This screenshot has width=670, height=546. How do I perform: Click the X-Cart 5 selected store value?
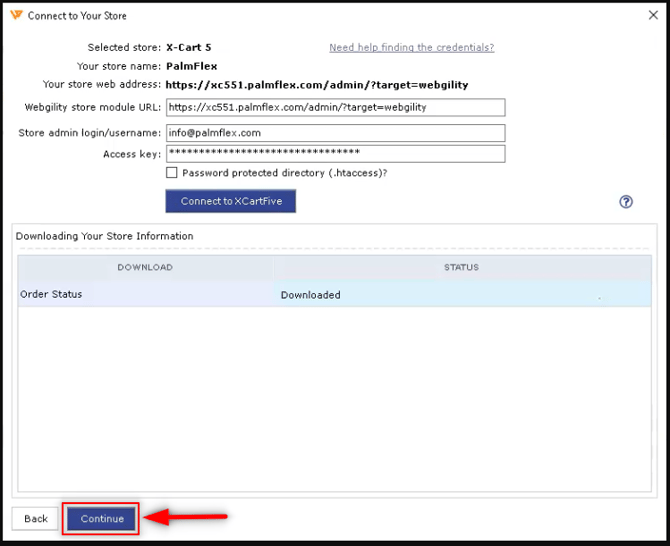pyautogui.click(x=188, y=48)
